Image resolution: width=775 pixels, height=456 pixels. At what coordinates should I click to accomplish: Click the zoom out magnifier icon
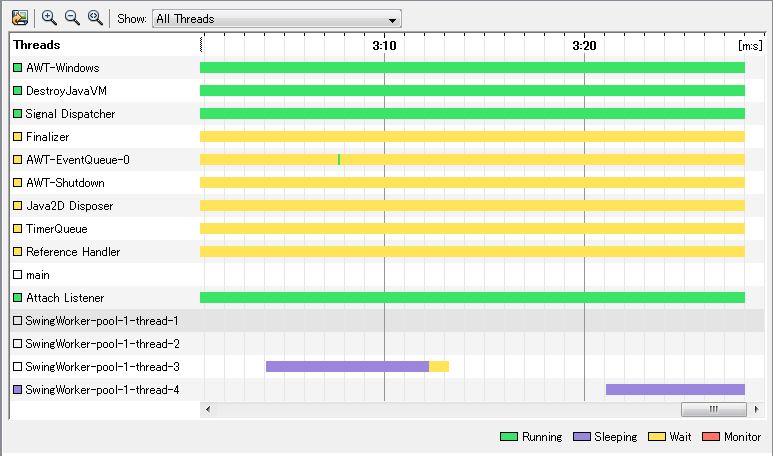point(72,18)
